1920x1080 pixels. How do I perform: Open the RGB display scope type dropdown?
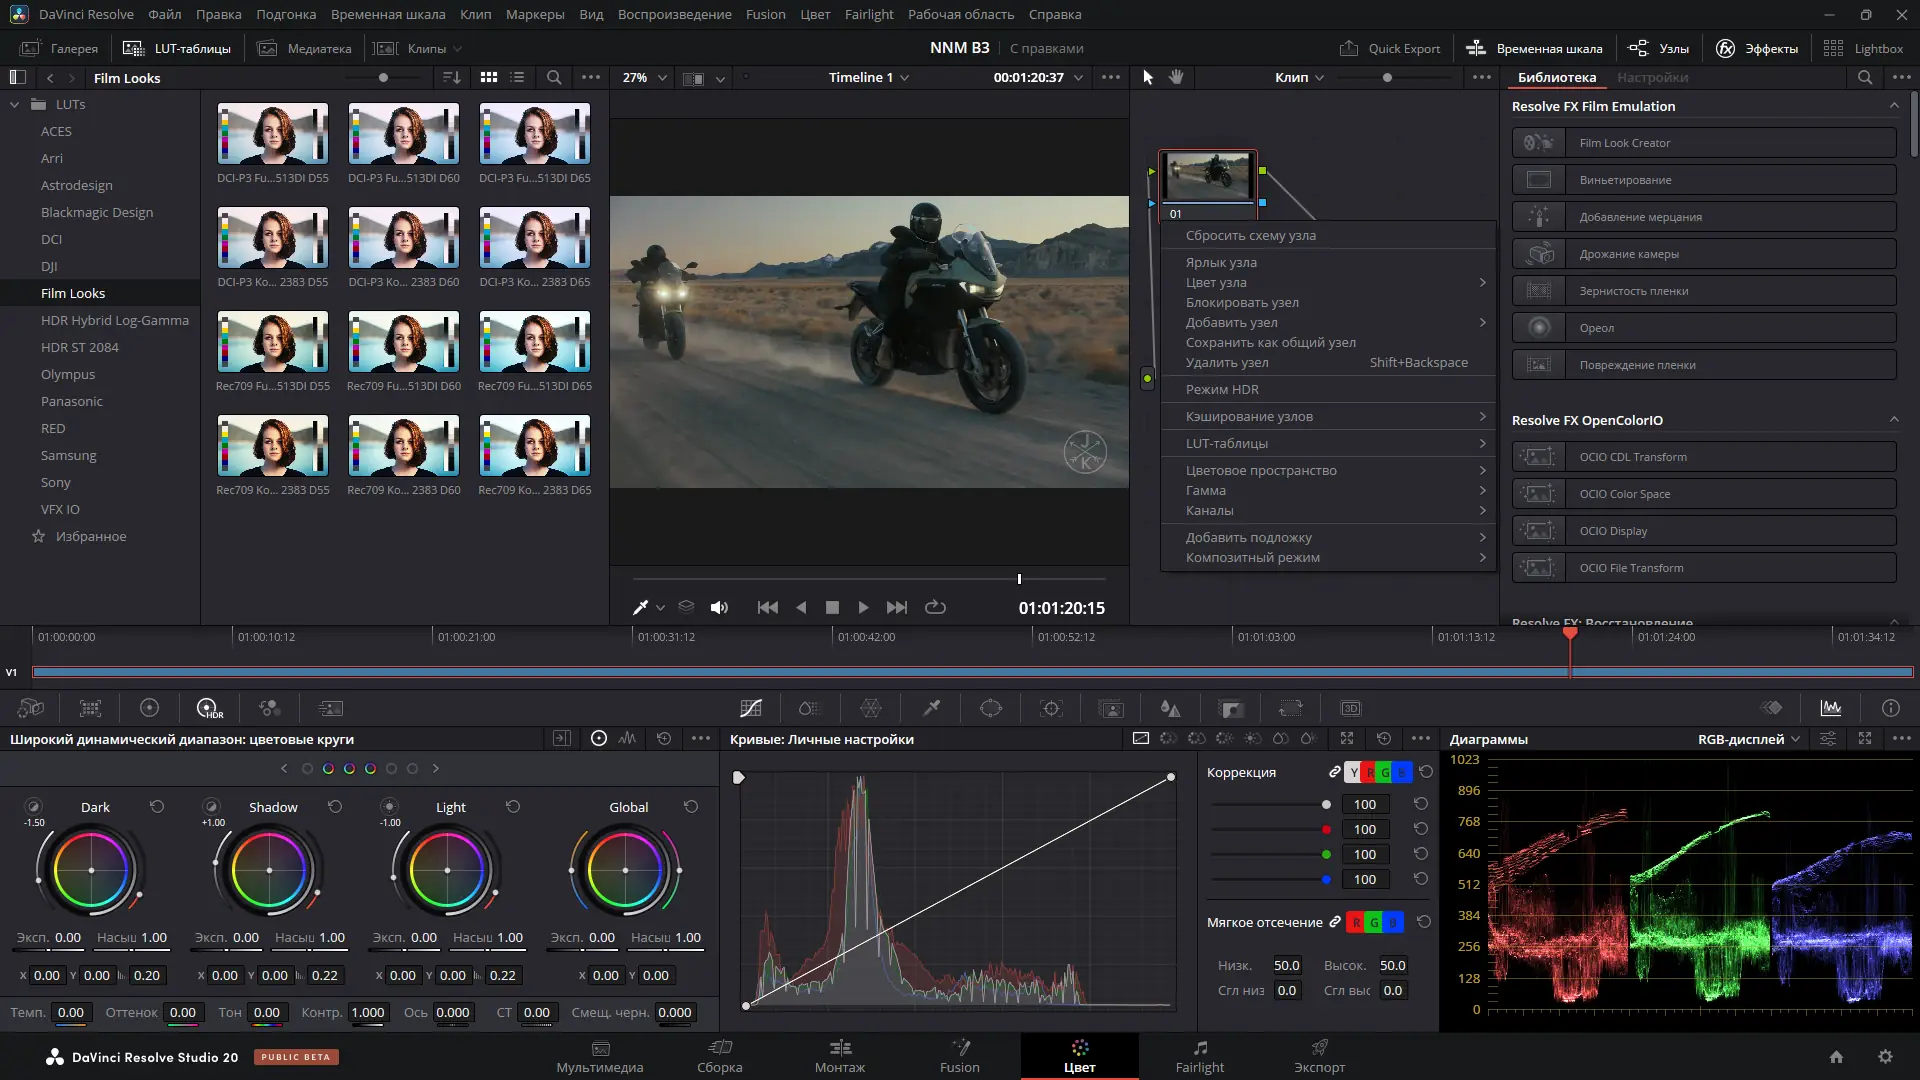coord(1748,739)
